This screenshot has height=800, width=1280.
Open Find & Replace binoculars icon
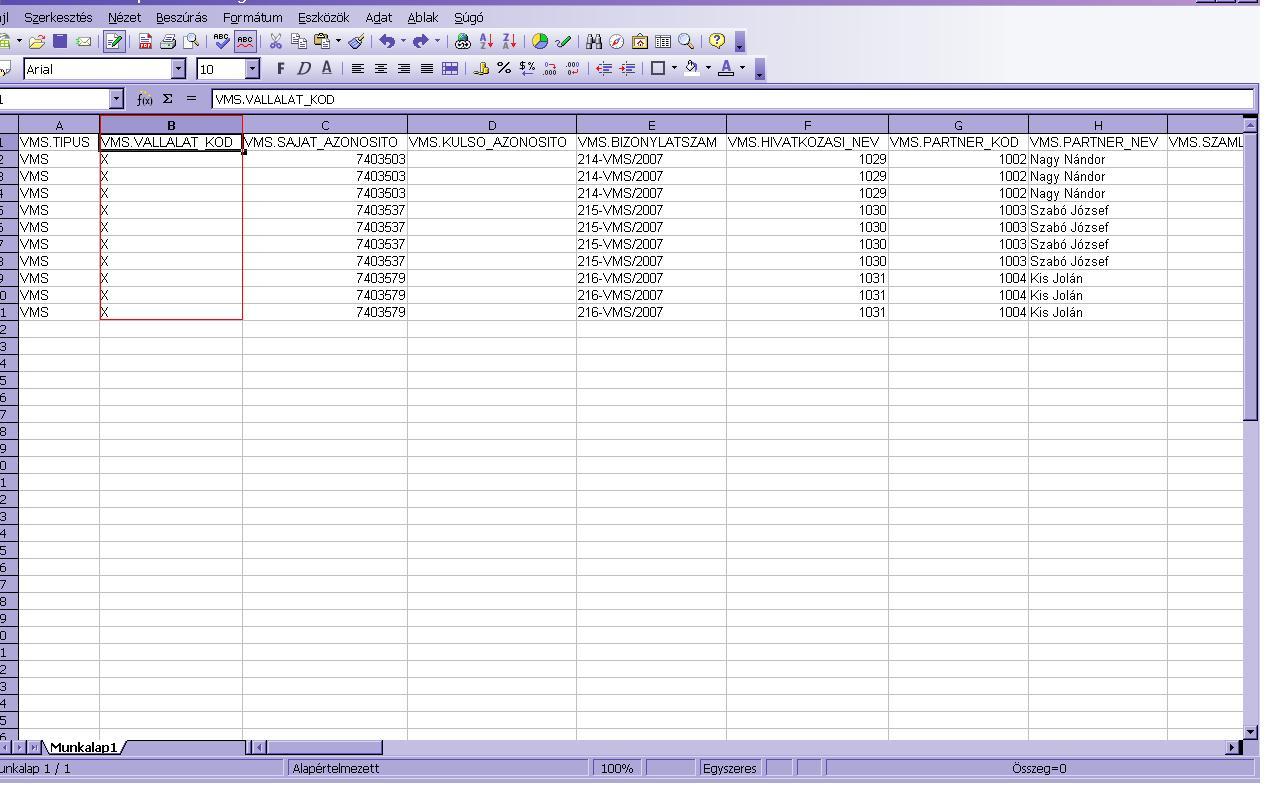pyautogui.click(x=594, y=42)
